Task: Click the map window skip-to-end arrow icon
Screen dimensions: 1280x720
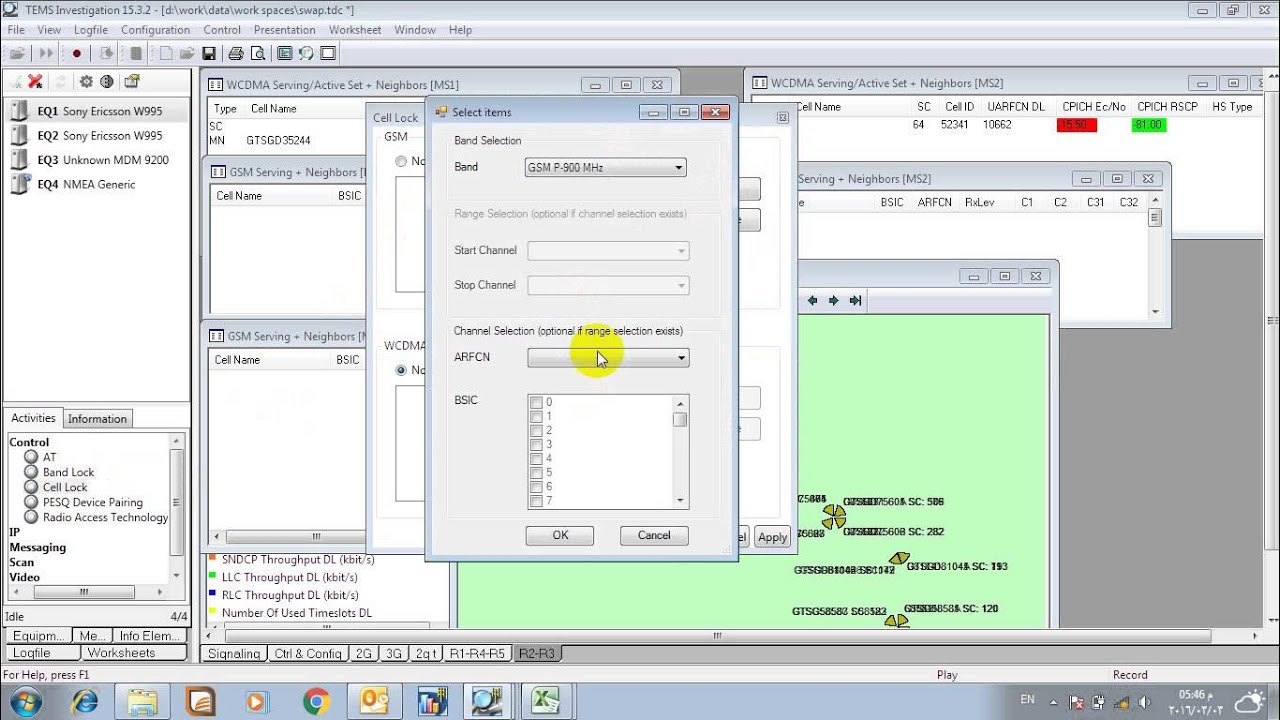Action: pyautogui.click(x=856, y=300)
